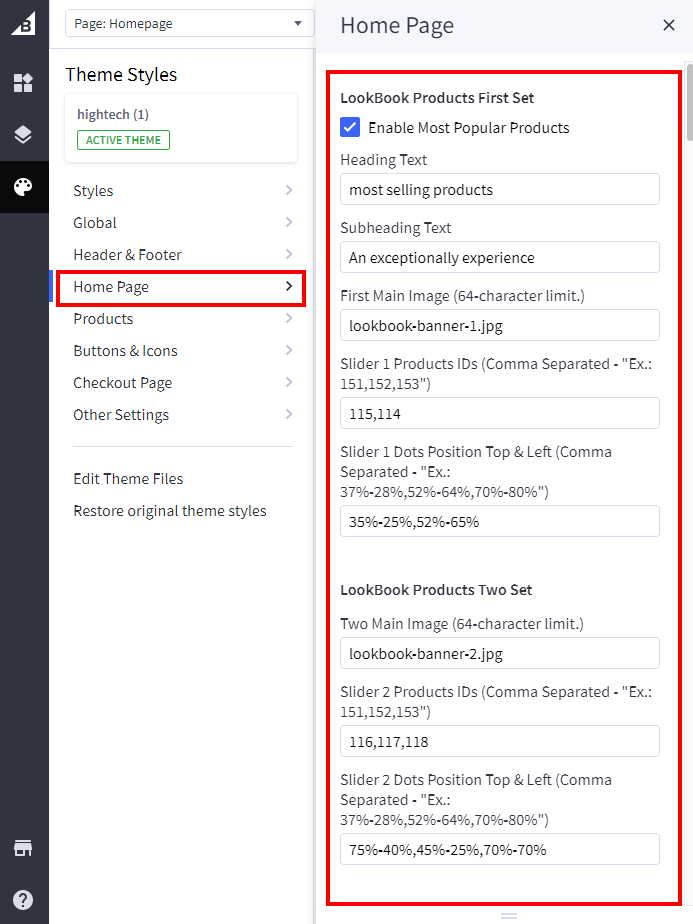Click Edit Theme Files link
Image resolution: width=693 pixels, height=924 pixels.
pos(128,479)
